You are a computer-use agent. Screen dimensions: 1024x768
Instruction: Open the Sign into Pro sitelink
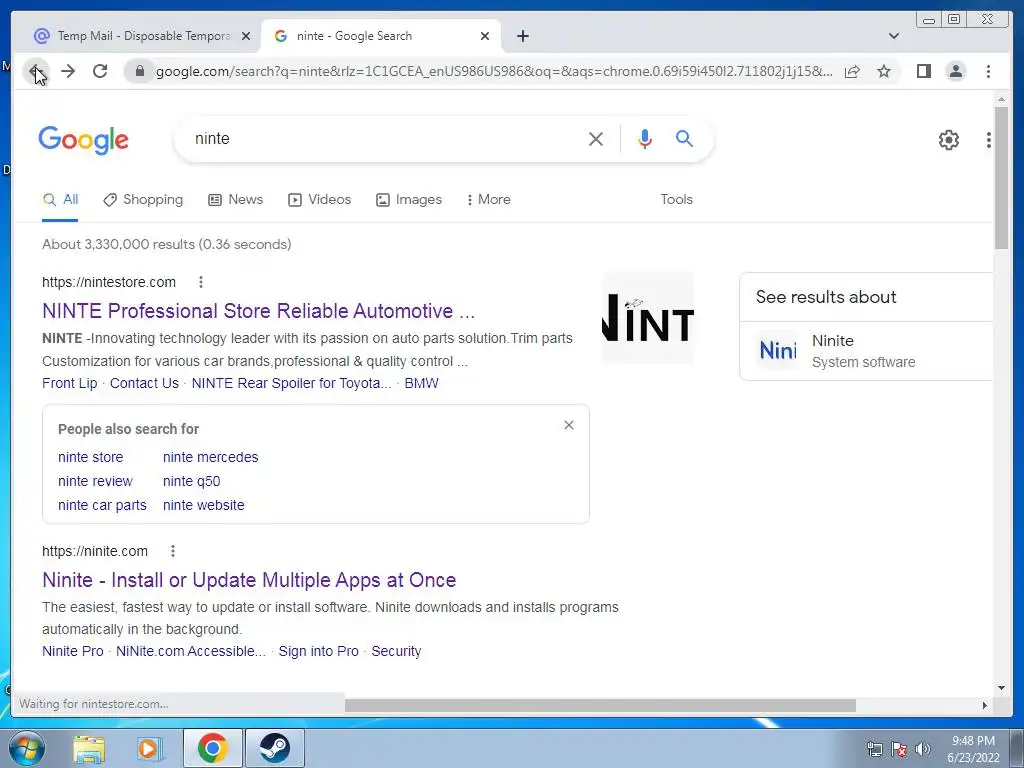[318, 651]
